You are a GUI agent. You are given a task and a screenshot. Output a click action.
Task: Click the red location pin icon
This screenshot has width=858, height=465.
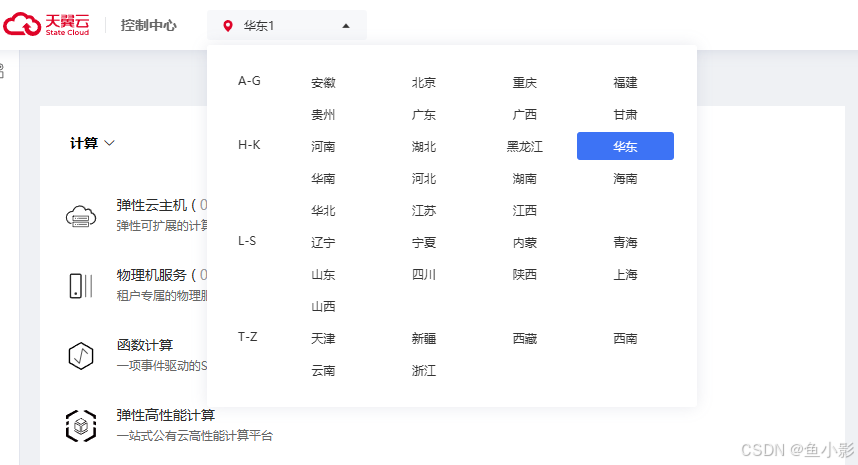click(228, 26)
